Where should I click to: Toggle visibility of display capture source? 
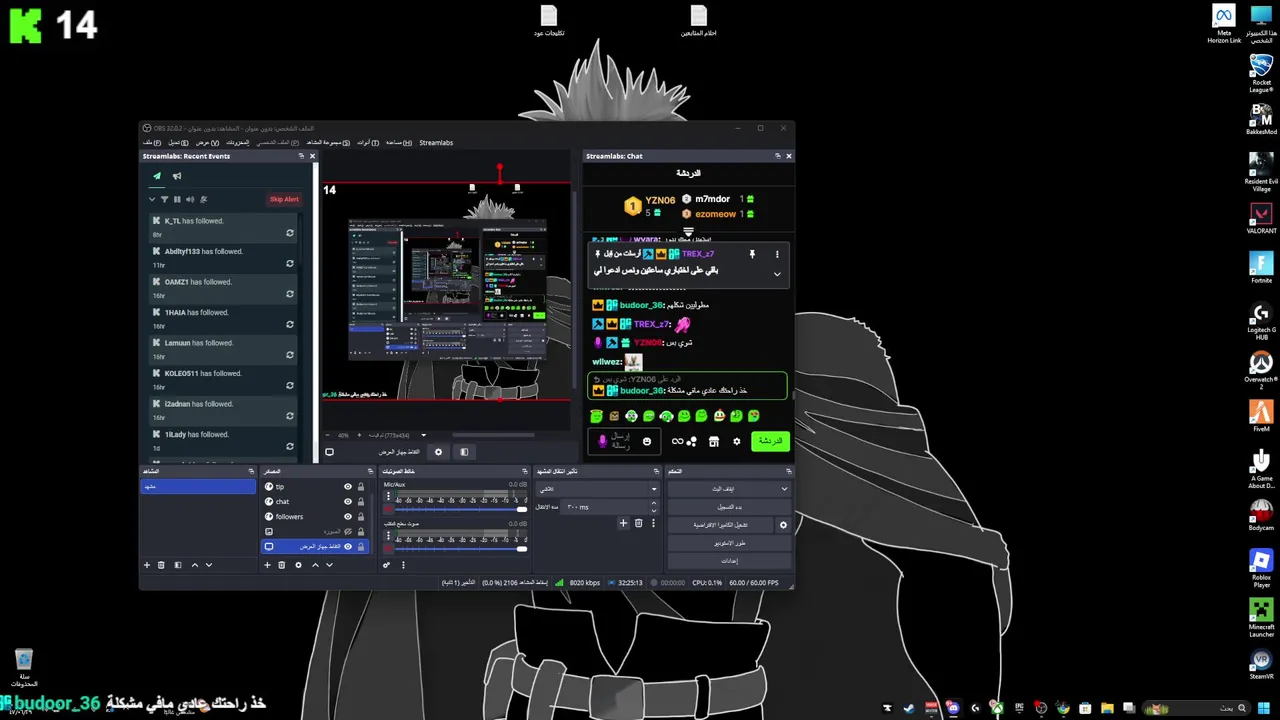pos(348,547)
